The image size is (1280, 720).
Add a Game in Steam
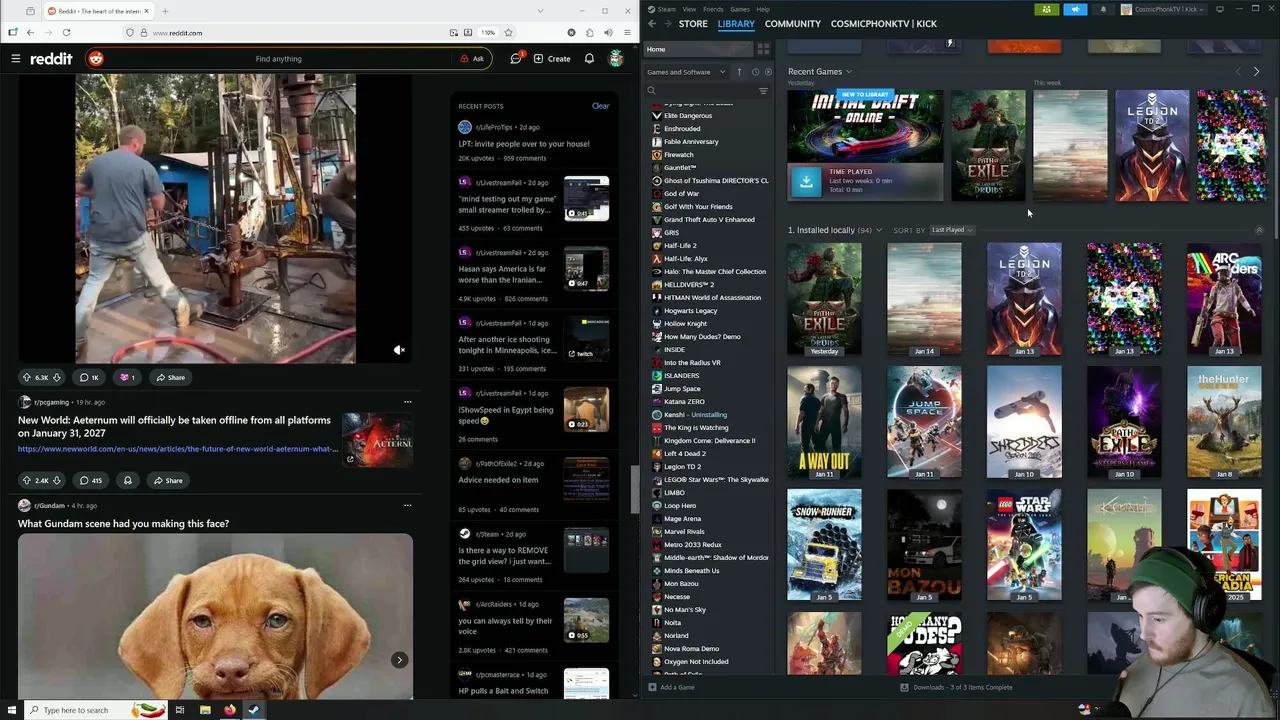671,687
